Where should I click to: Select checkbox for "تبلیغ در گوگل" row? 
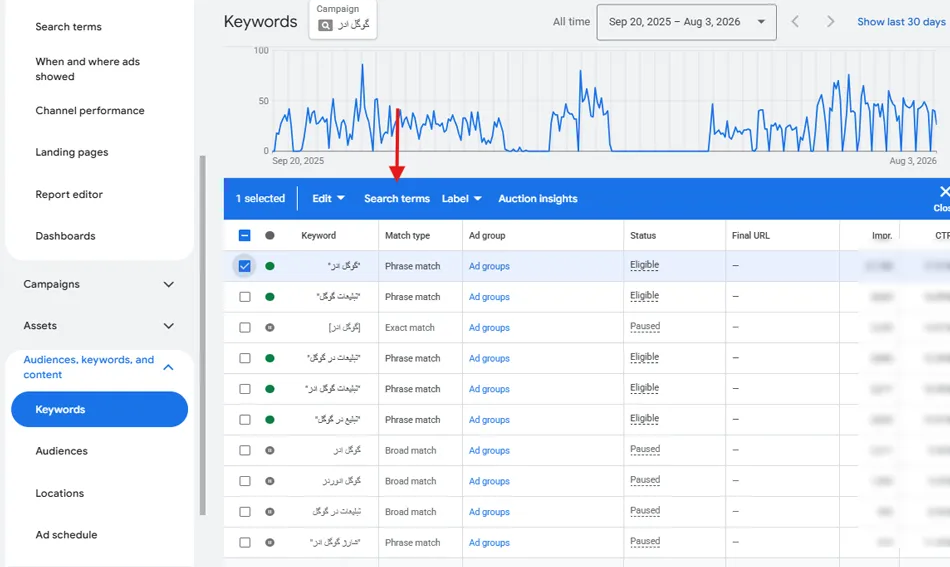[244, 419]
